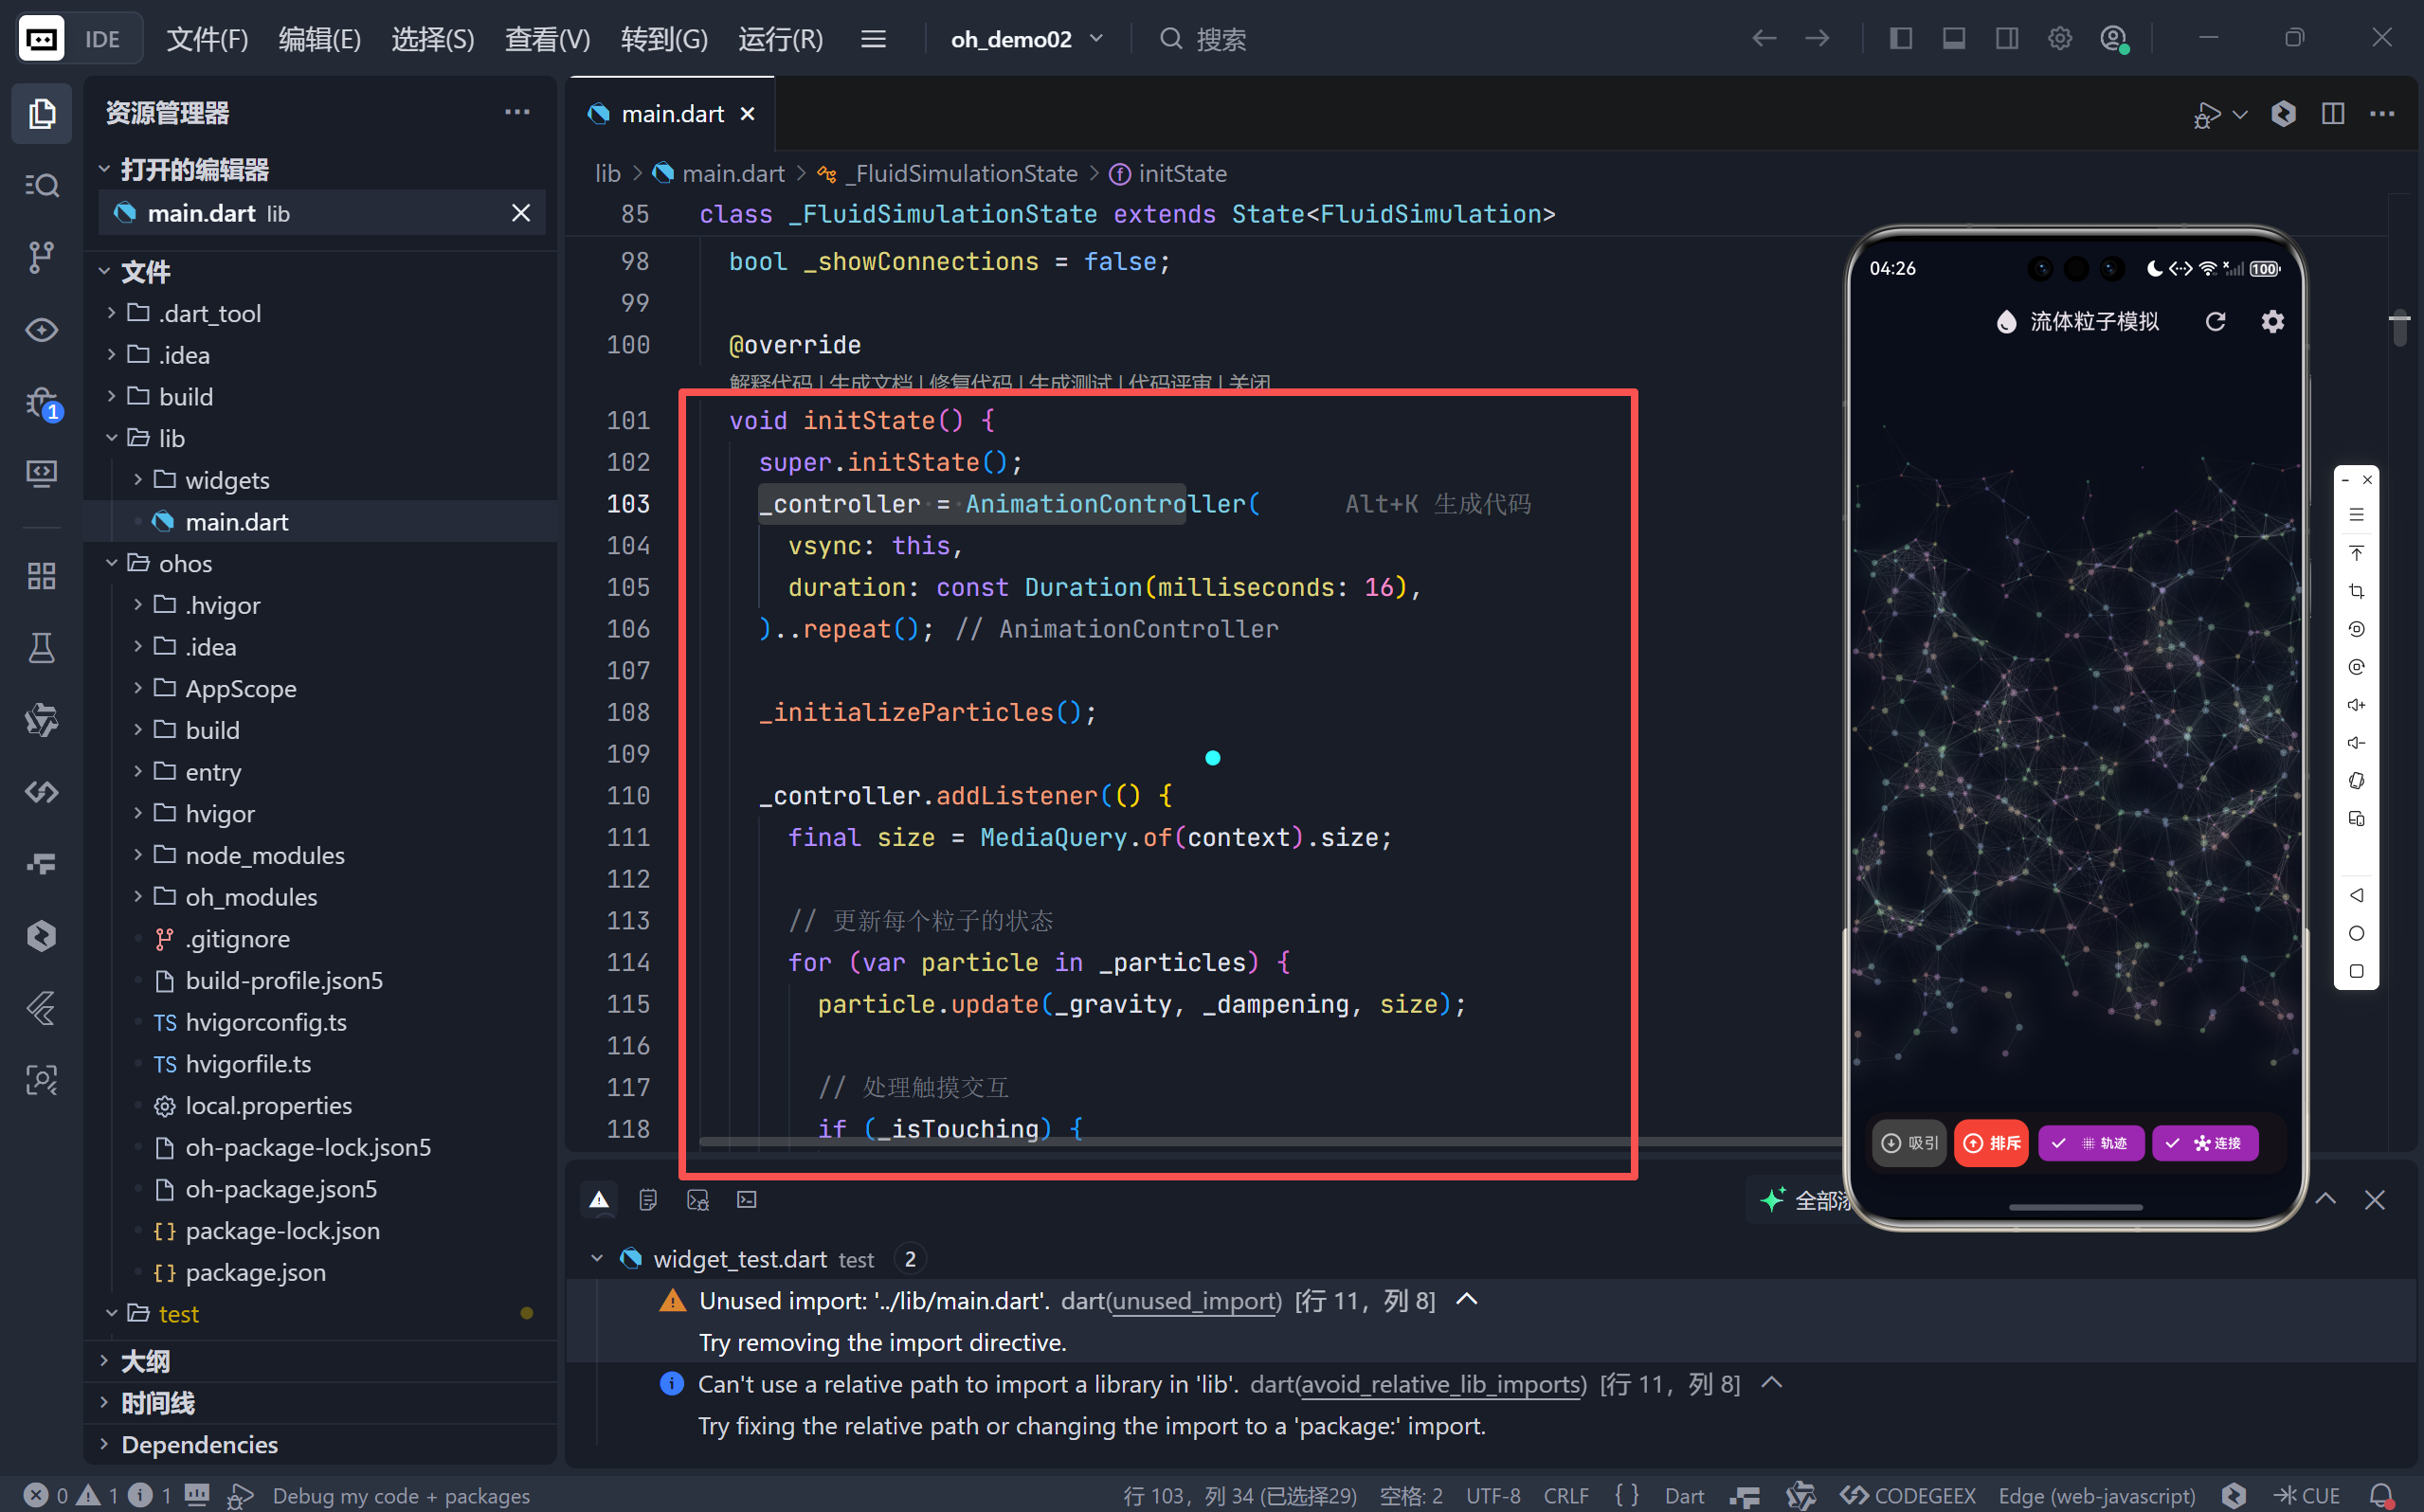The width and height of the screenshot is (2424, 1512).
Task: Click the split editor icon in the editor toolbar
Action: (2332, 114)
